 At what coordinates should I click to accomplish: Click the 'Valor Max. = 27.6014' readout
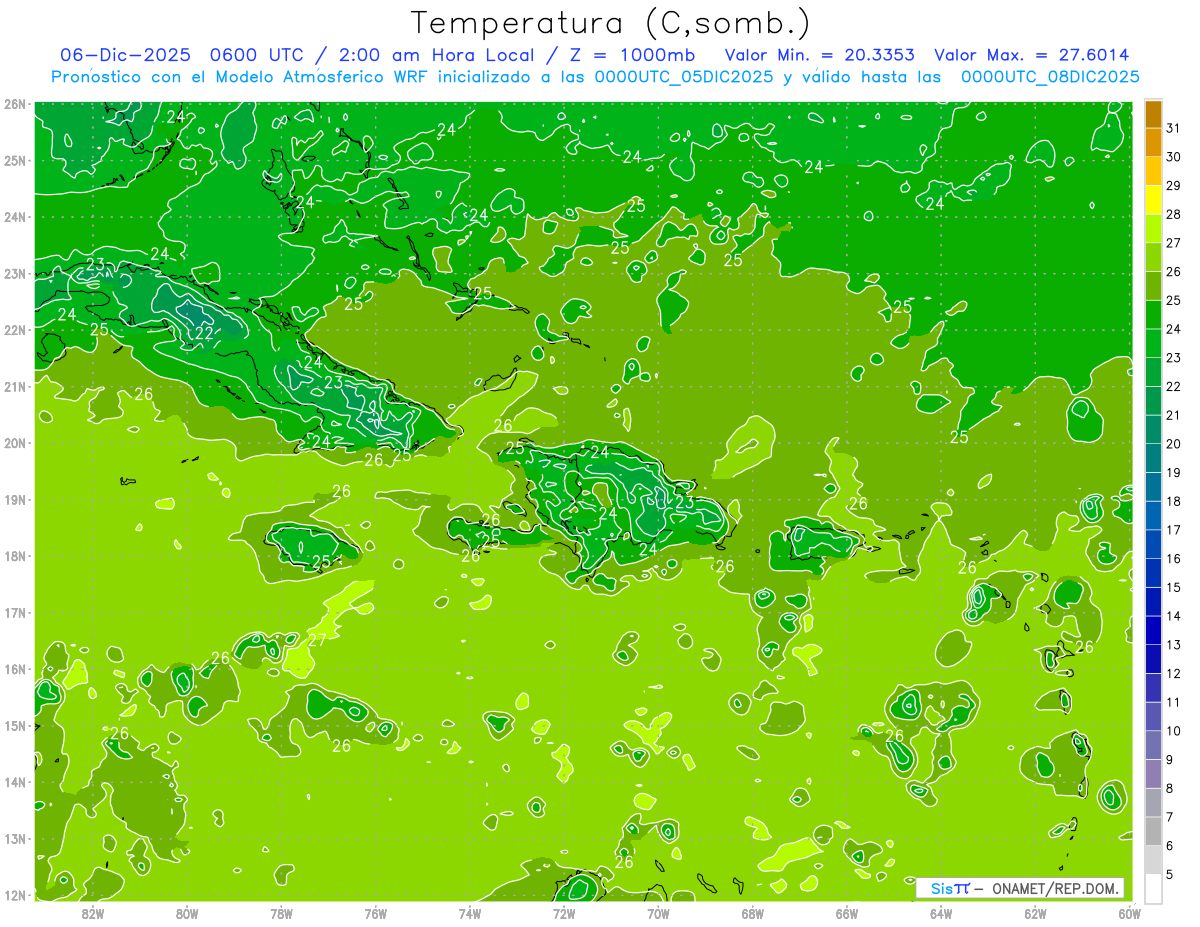coord(1032,55)
